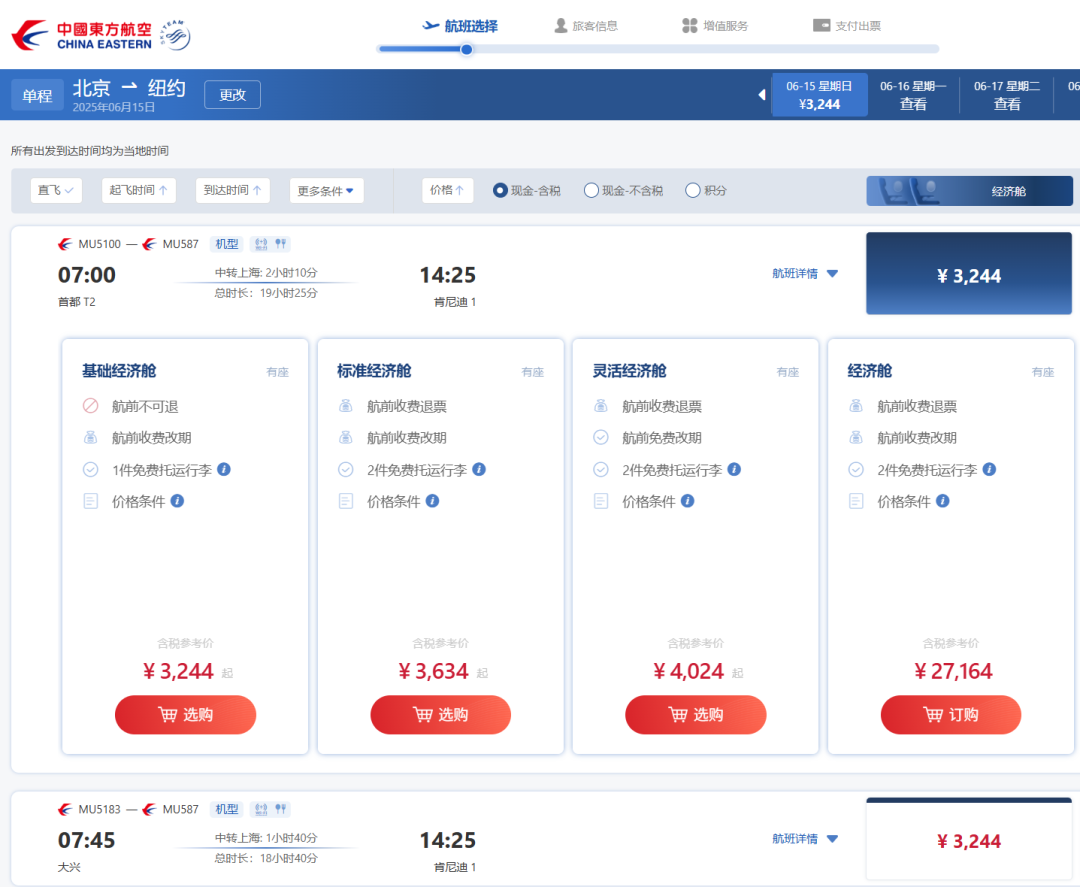
Task: Sort flights by 起飞时间
Action: click(x=139, y=190)
